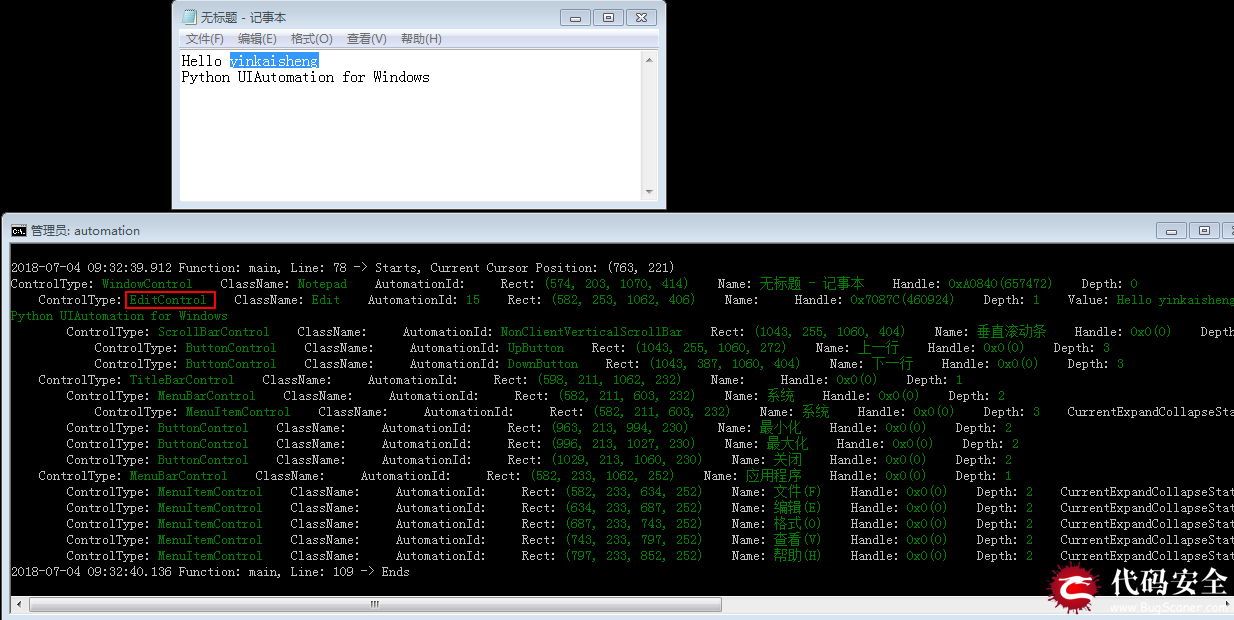Minimize the 无标题 - 记事本 Notepad window
The width and height of the screenshot is (1234, 620).
tap(575, 17)
